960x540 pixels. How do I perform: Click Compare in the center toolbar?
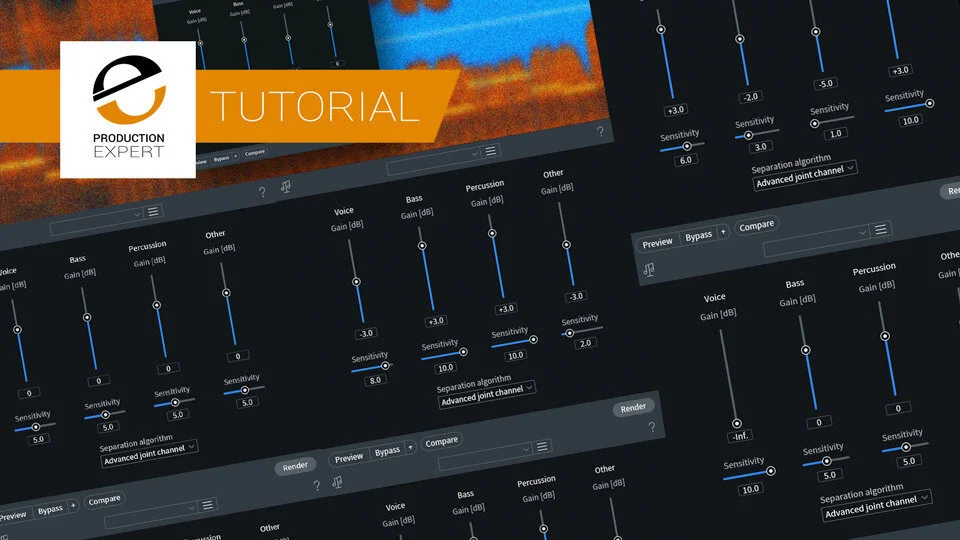[x=441, y=441]
